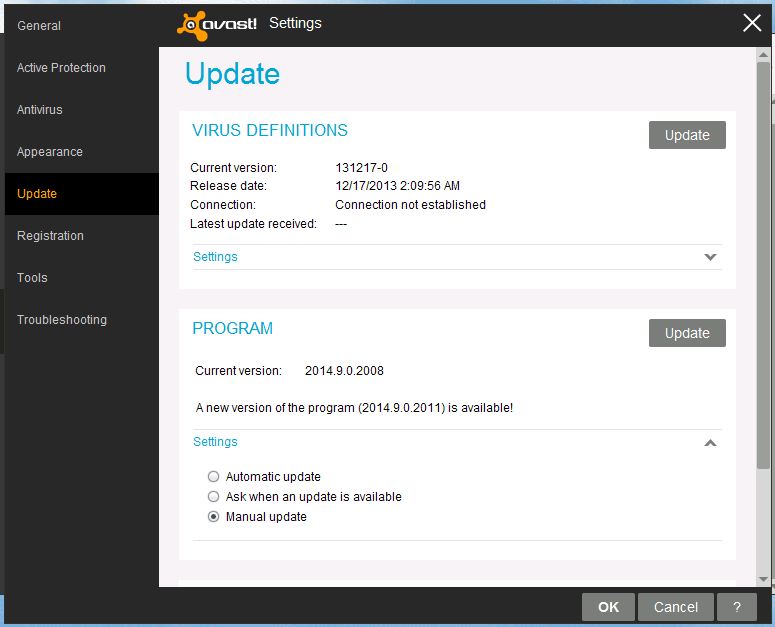Click the Settings link under Virus Definitions
The height and width of the screenshot is (627, 775).
click(215, 257)
